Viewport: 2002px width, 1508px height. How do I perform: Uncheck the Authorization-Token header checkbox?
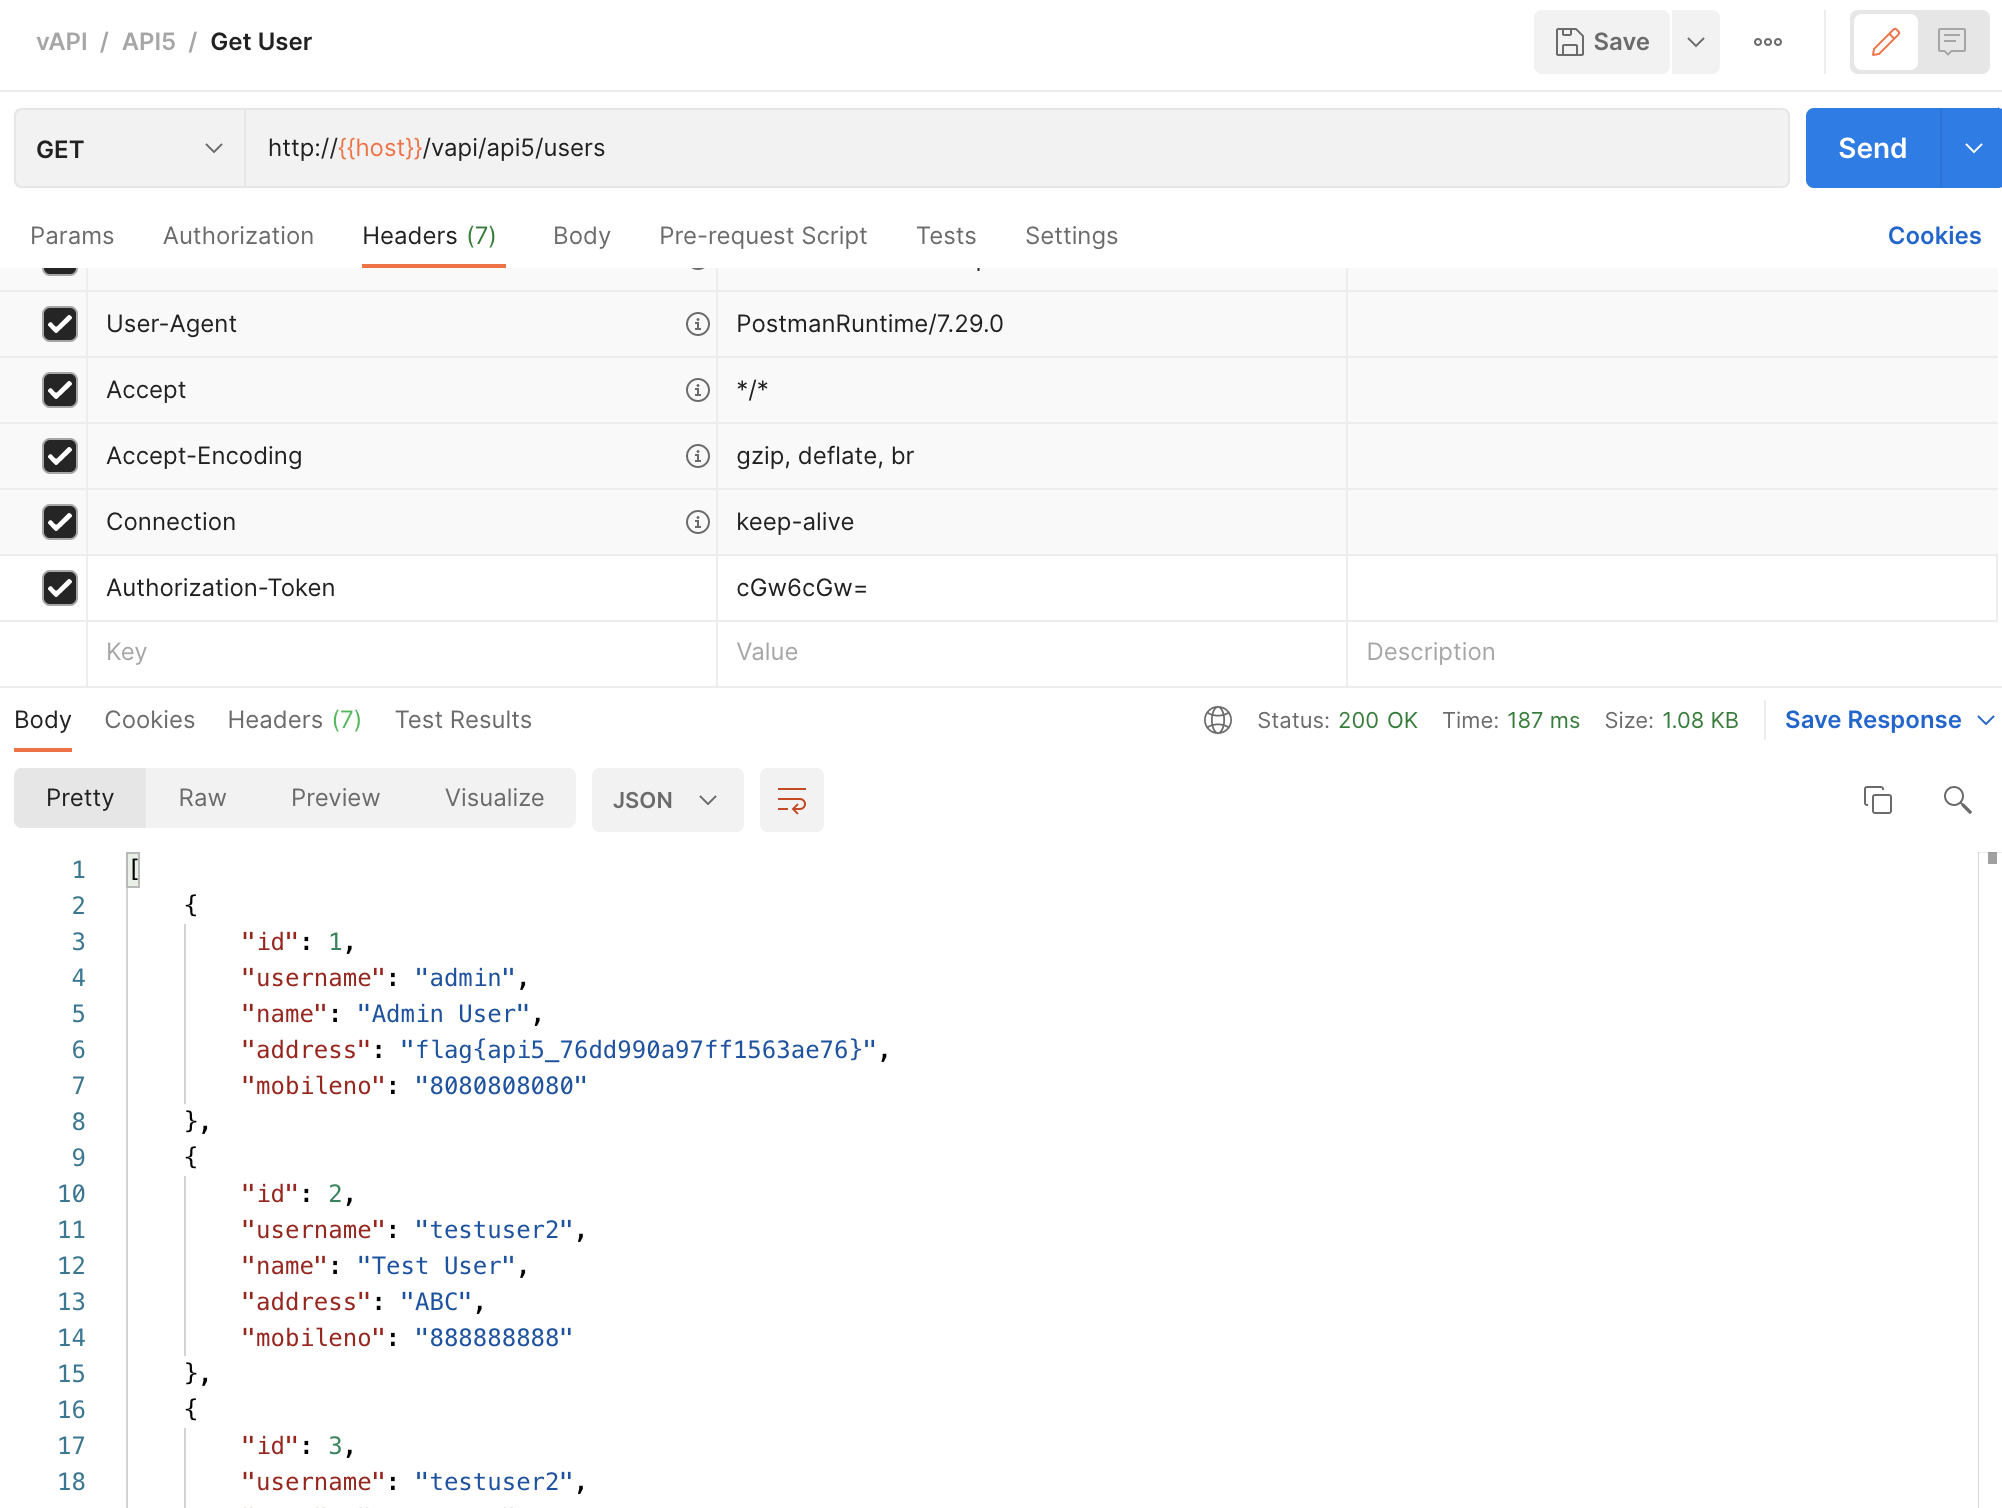coord(60,588)
